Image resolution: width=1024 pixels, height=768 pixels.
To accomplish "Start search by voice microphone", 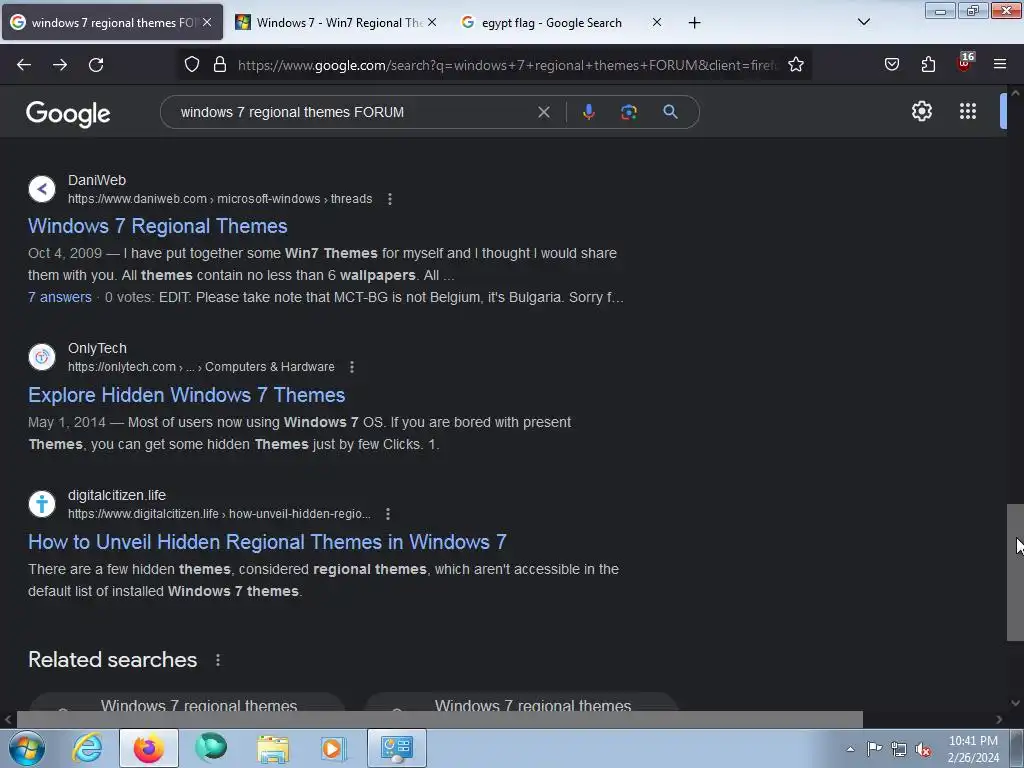I will (588, 112).
